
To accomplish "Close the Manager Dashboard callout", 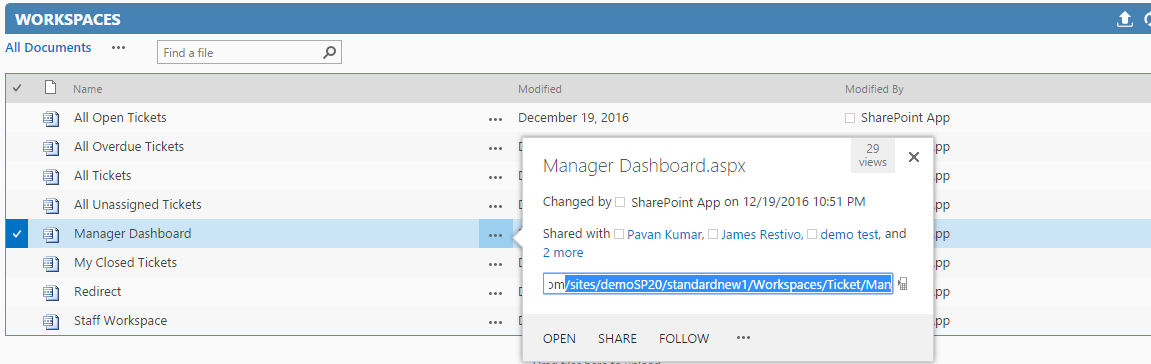I will (x=914, y=156).
